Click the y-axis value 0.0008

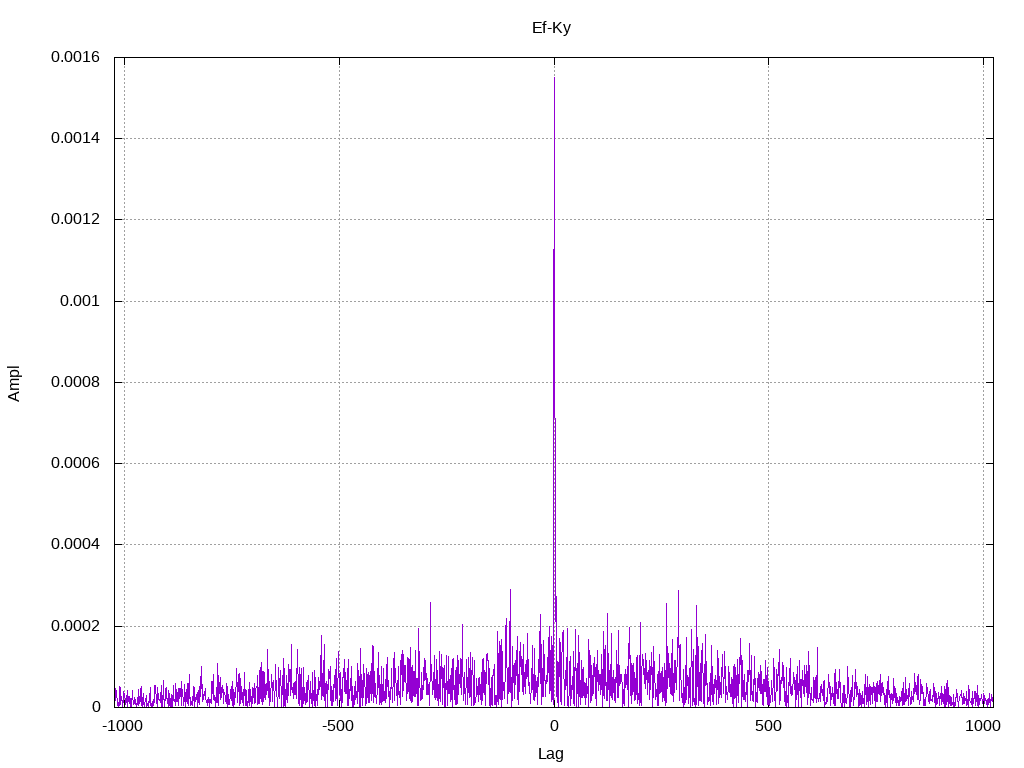coord(76,382)
